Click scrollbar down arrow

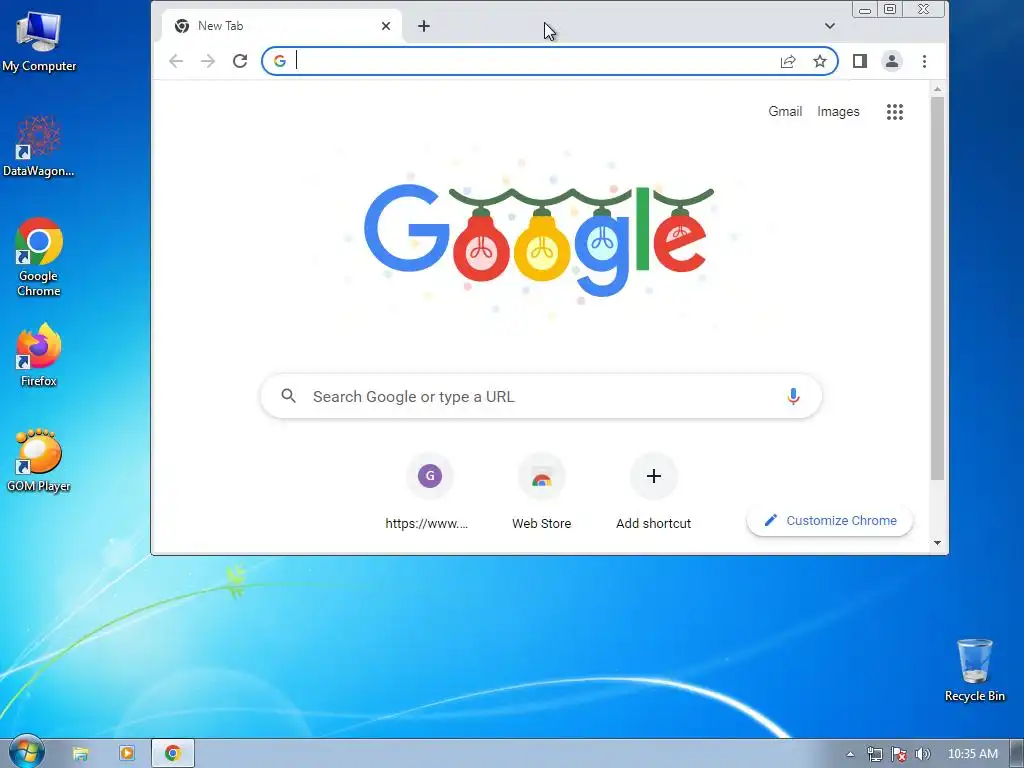click(937, 543)
